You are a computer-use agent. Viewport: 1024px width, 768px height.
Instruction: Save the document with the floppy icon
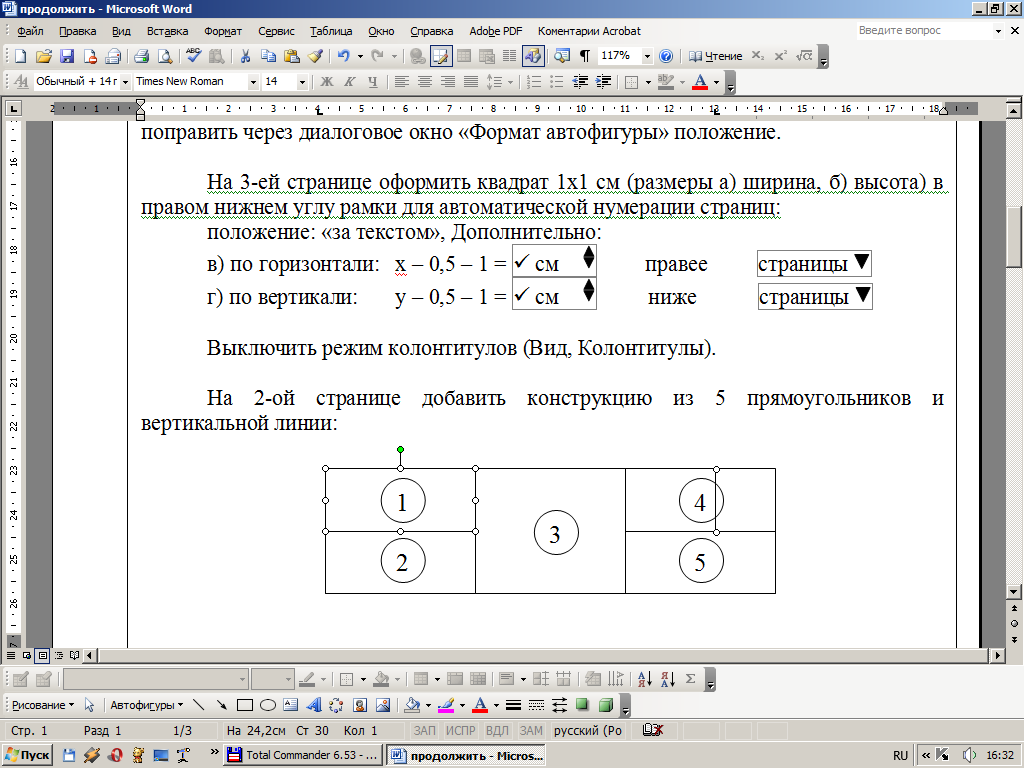click(67, 56)
